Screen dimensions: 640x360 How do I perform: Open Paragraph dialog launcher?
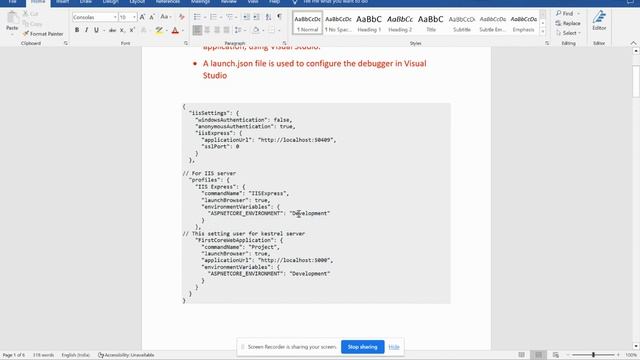pyautogui.click(x=284, y=43)
